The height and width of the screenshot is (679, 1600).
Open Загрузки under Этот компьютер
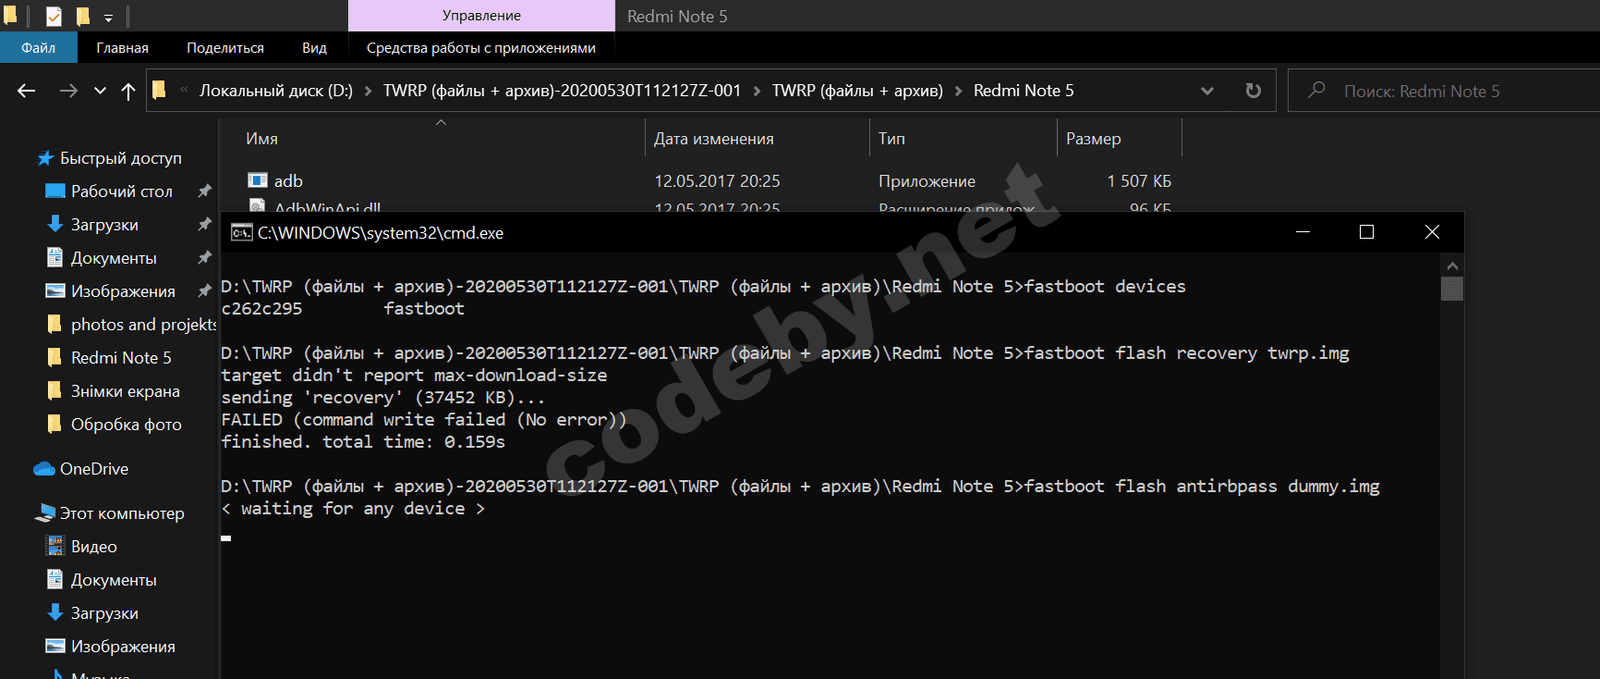click(104, 613)
